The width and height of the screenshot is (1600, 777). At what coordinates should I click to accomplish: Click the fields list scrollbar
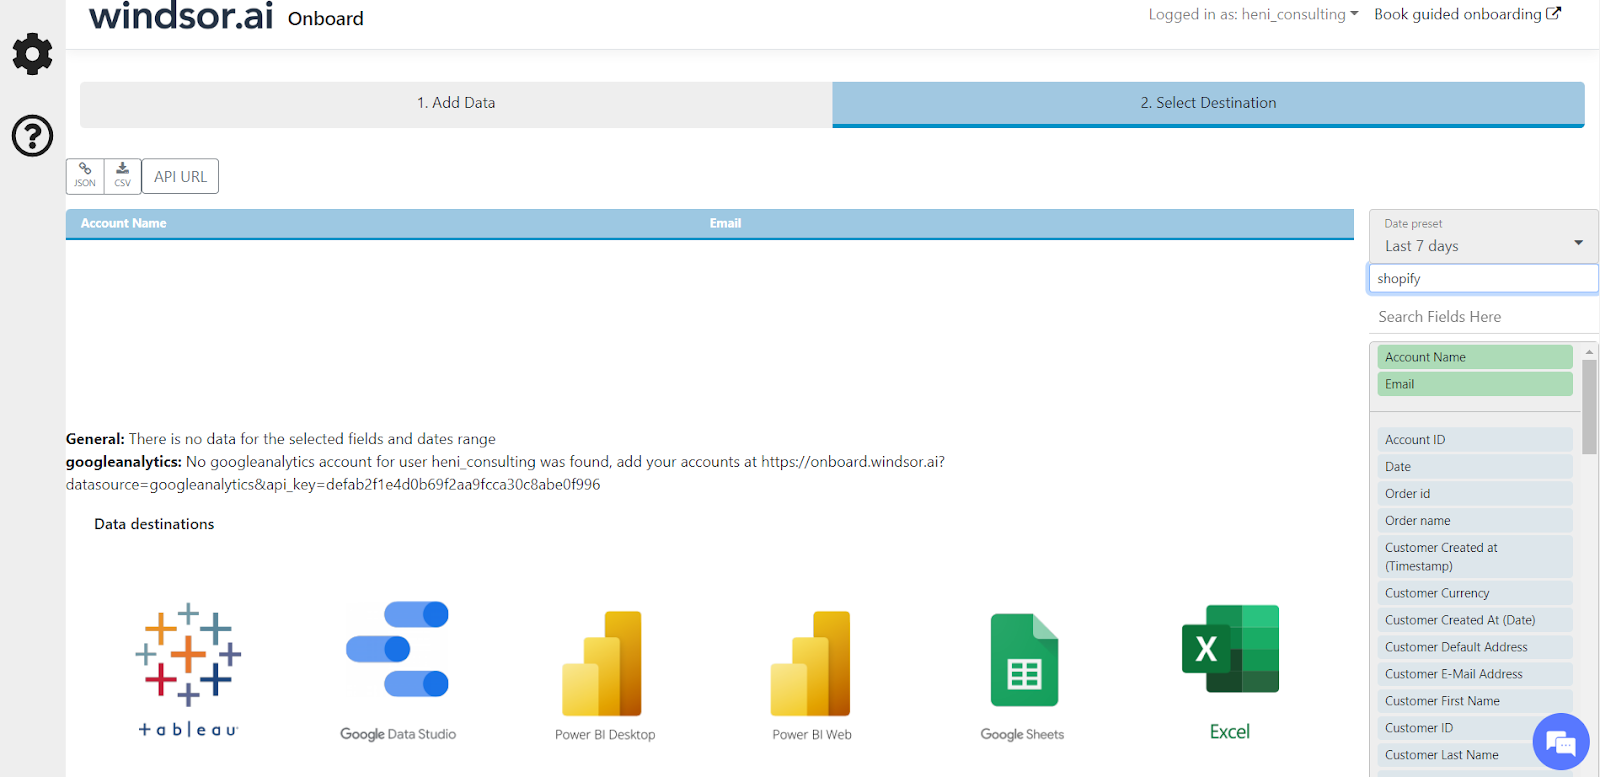coord(1589,407)
